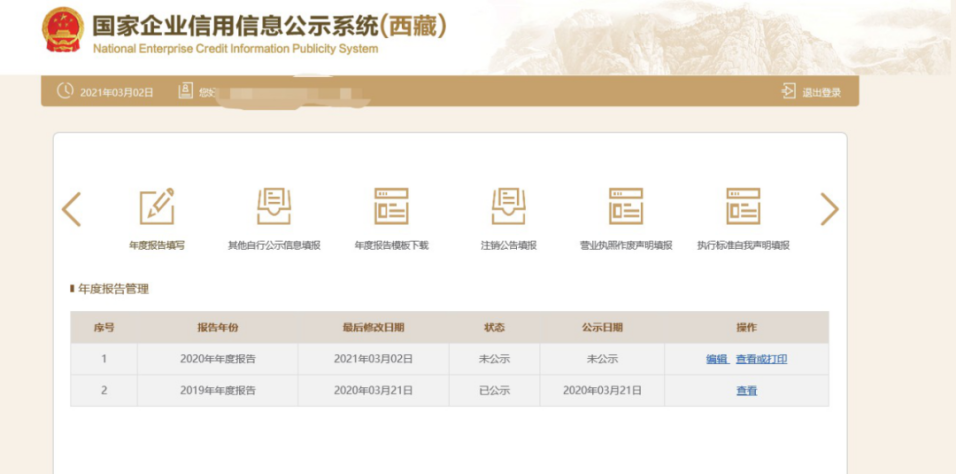Viewport: 956px width, 475px height.
Task: Click the logout door icon
Action: point(788,91)
